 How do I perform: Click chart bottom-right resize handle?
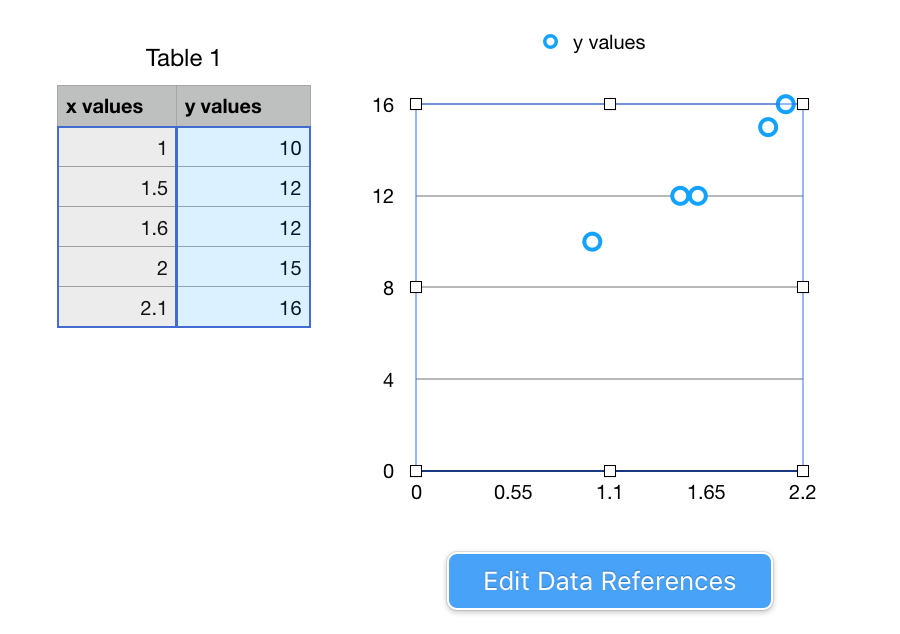point(803,471)
